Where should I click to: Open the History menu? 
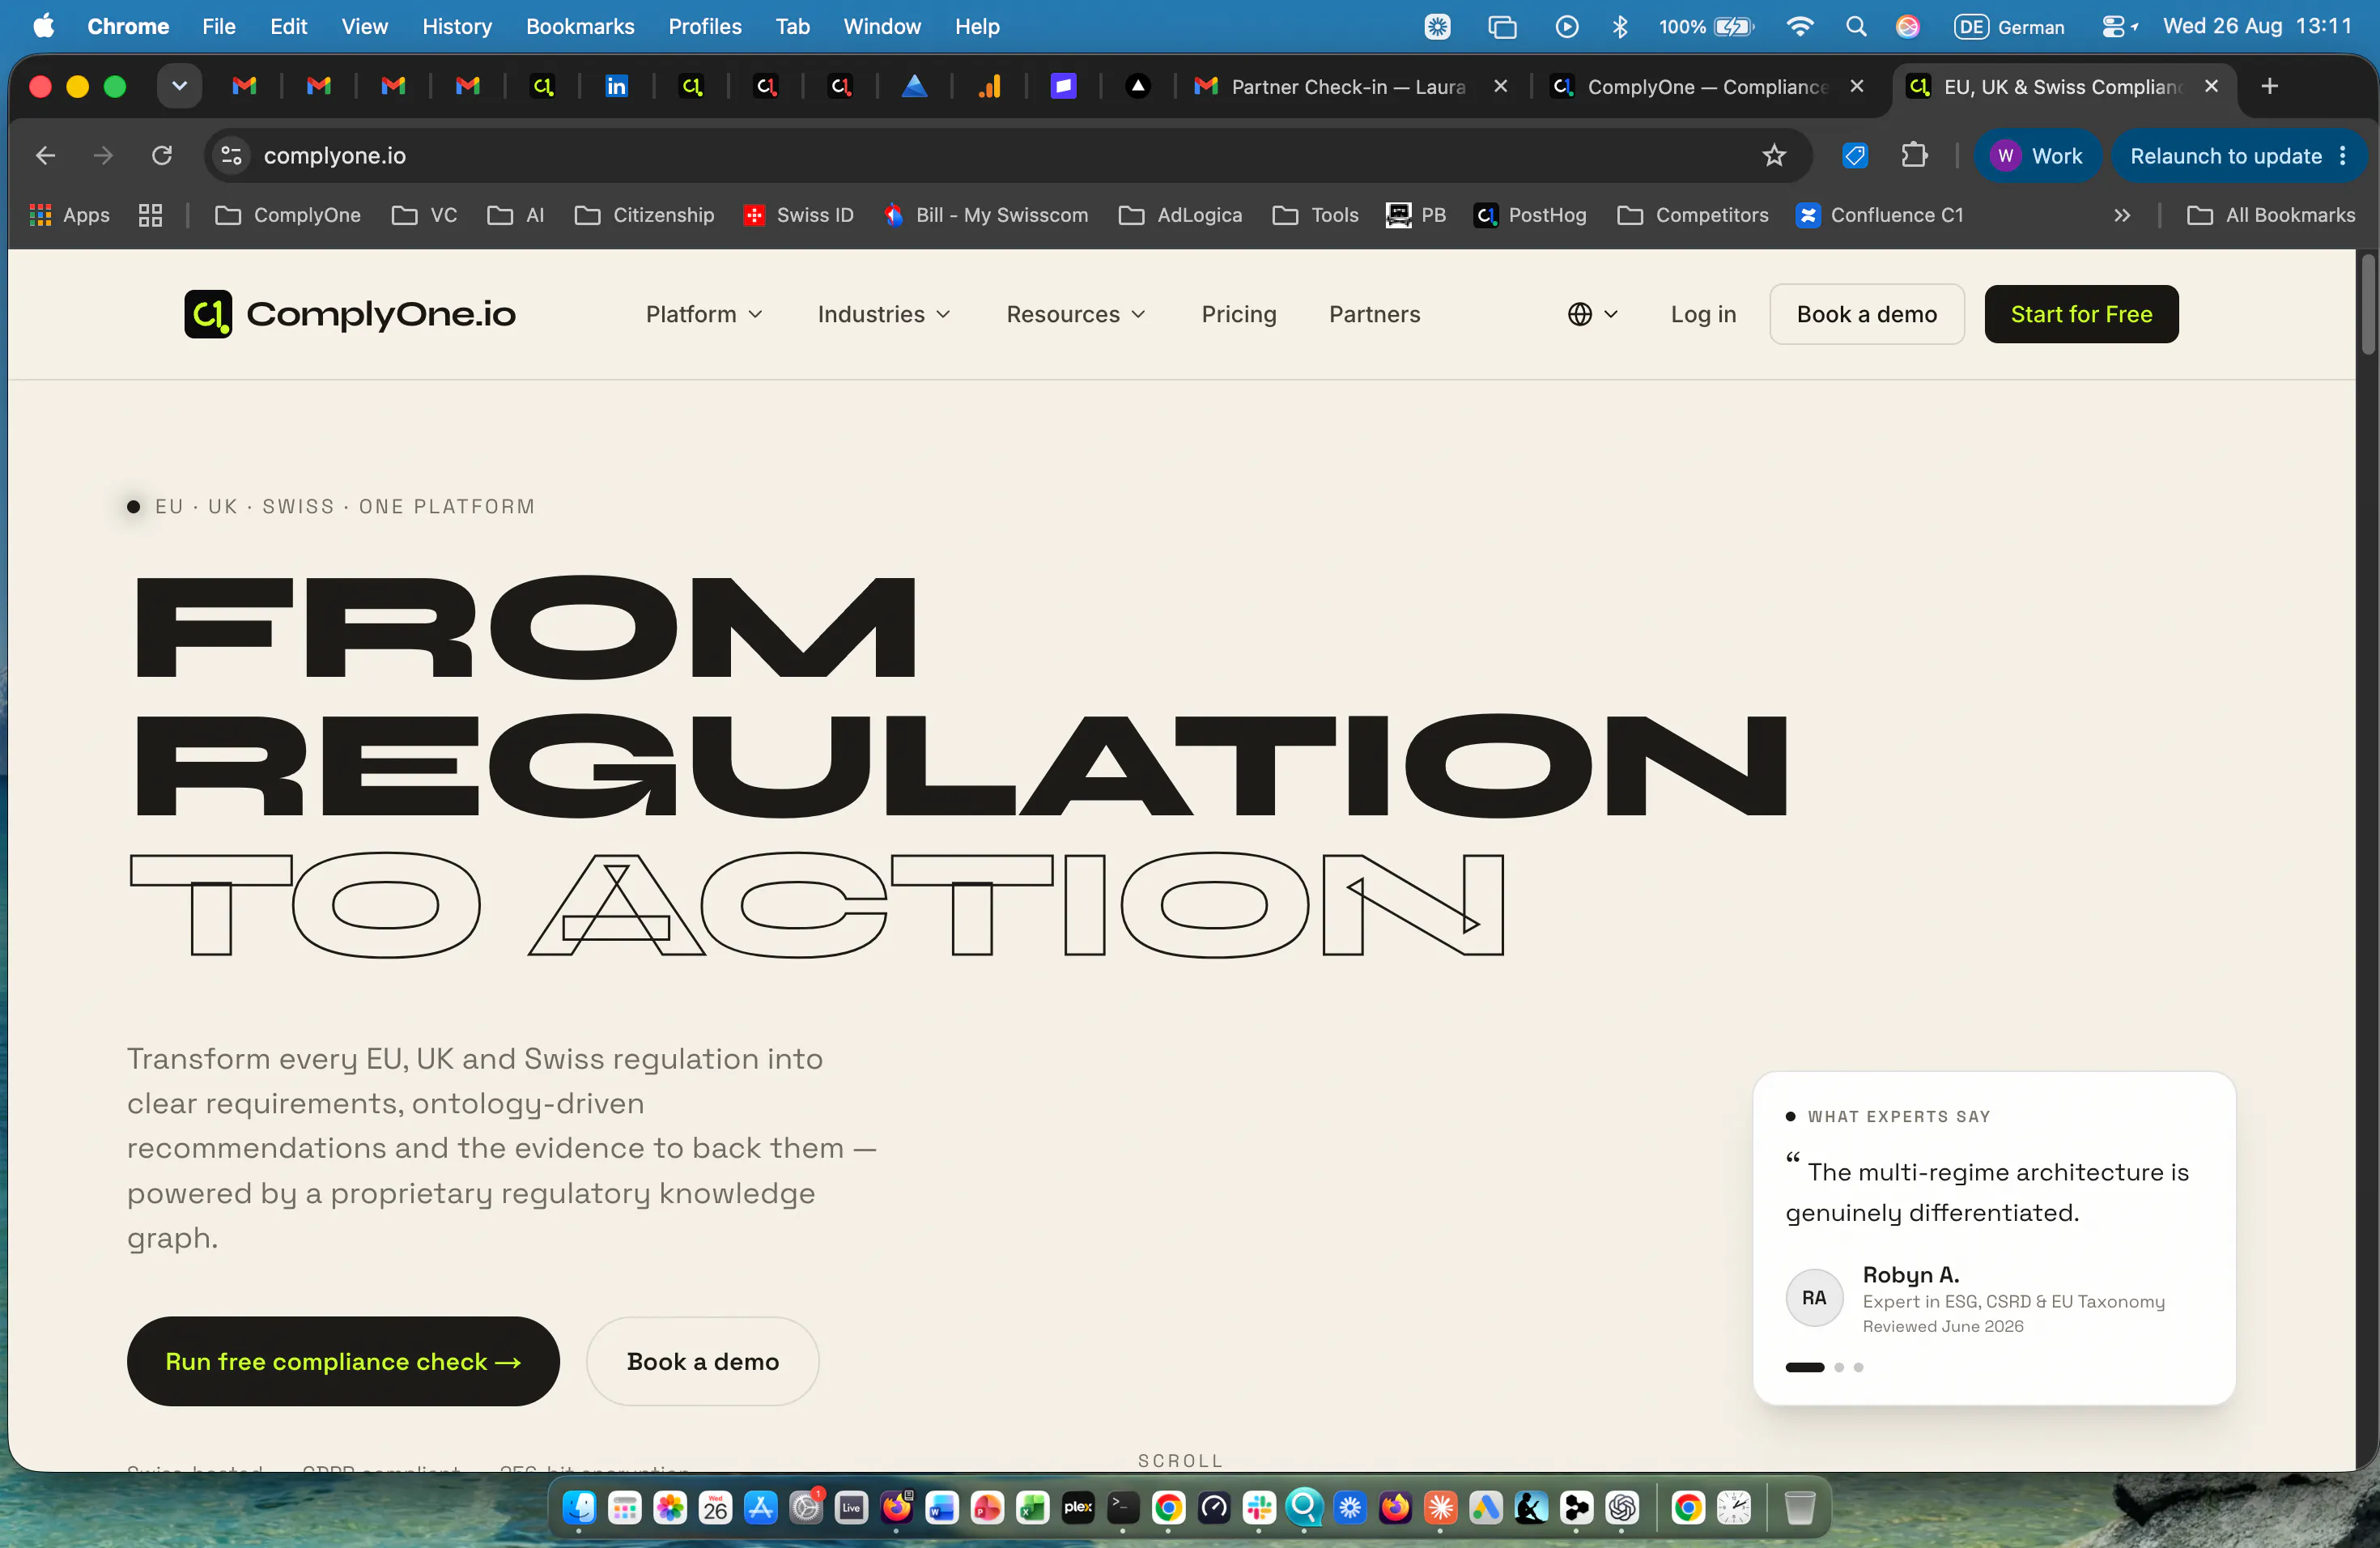coord(456,26)
